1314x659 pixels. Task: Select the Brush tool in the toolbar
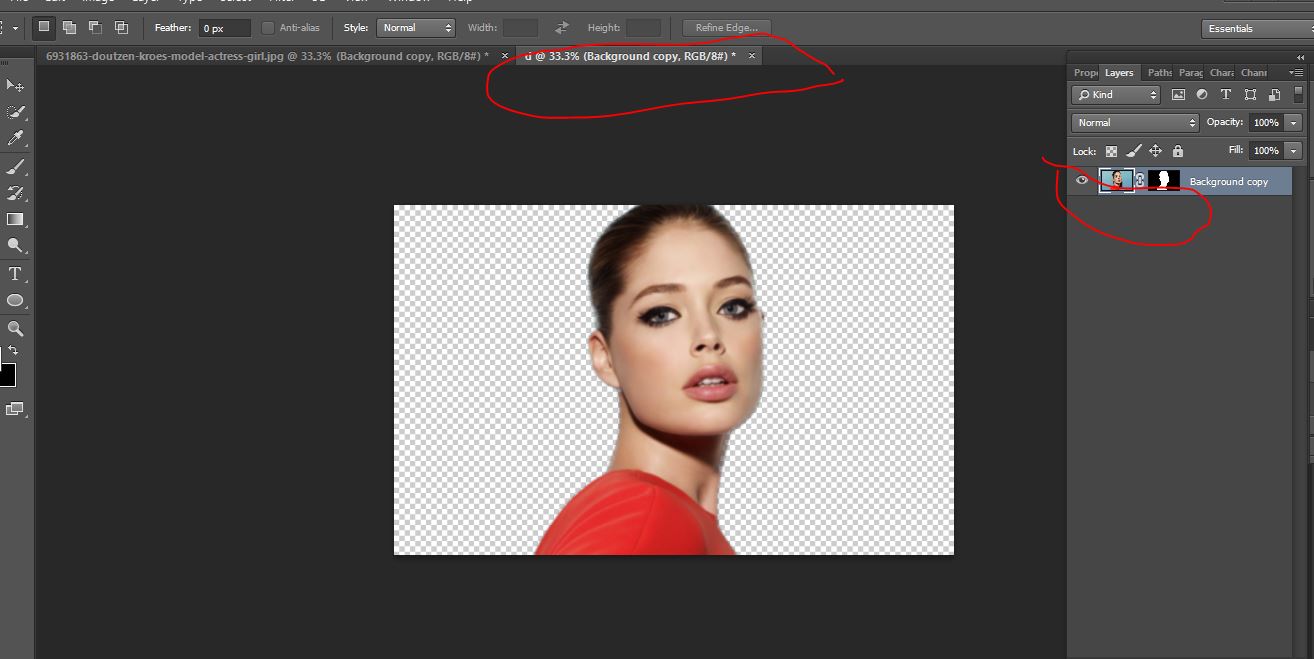(15, 165)
